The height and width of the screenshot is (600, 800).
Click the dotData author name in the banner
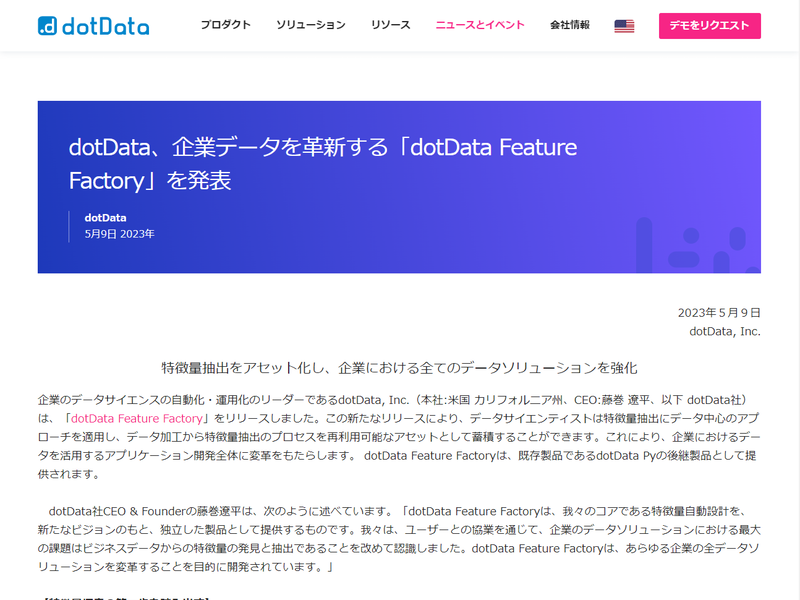coord(104,218)
